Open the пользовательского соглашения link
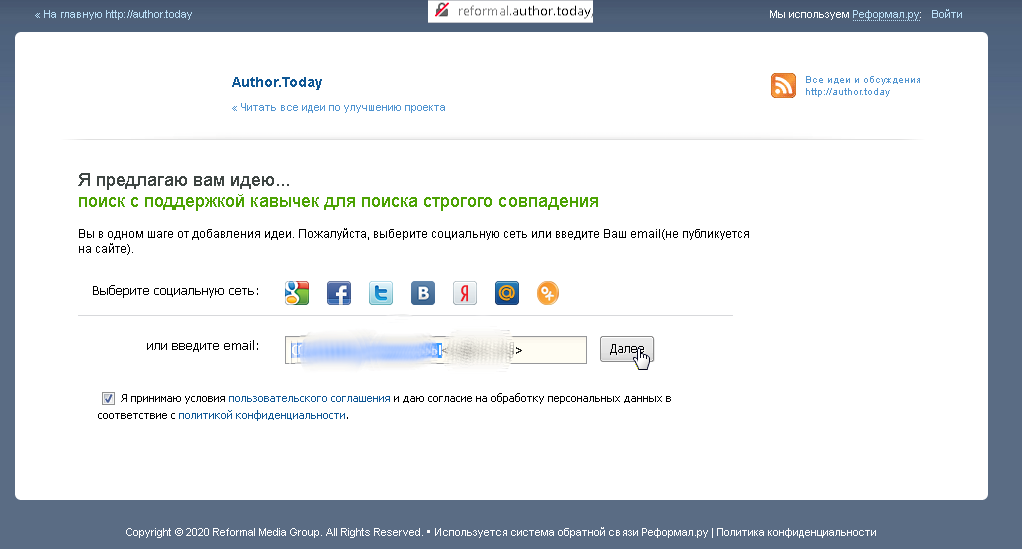 pyautogui.click(x=309, y=398)
